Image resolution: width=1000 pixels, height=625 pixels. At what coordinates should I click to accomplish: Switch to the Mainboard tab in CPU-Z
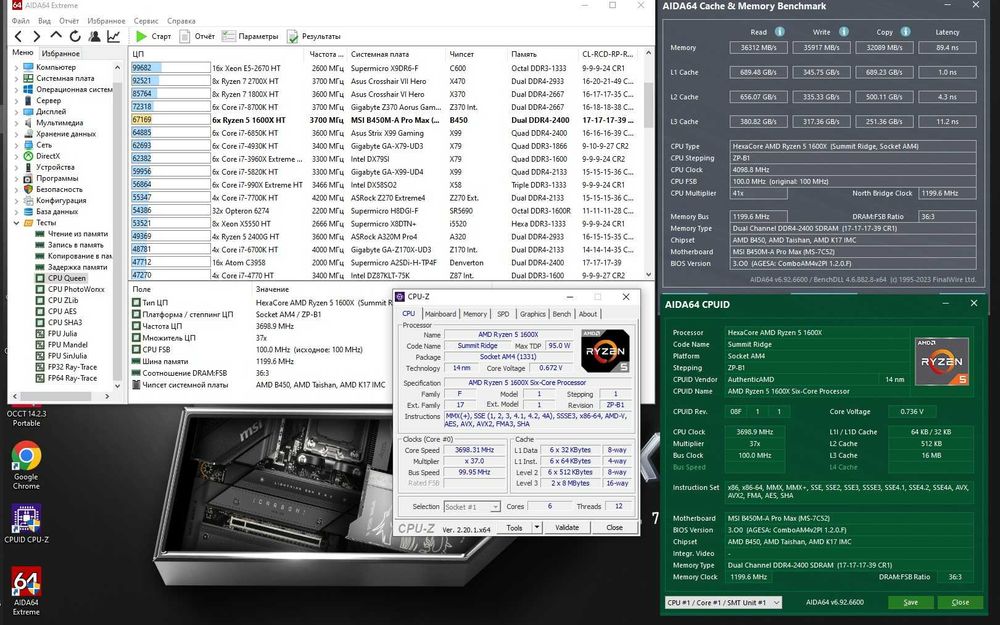click(x=440, y=314)
